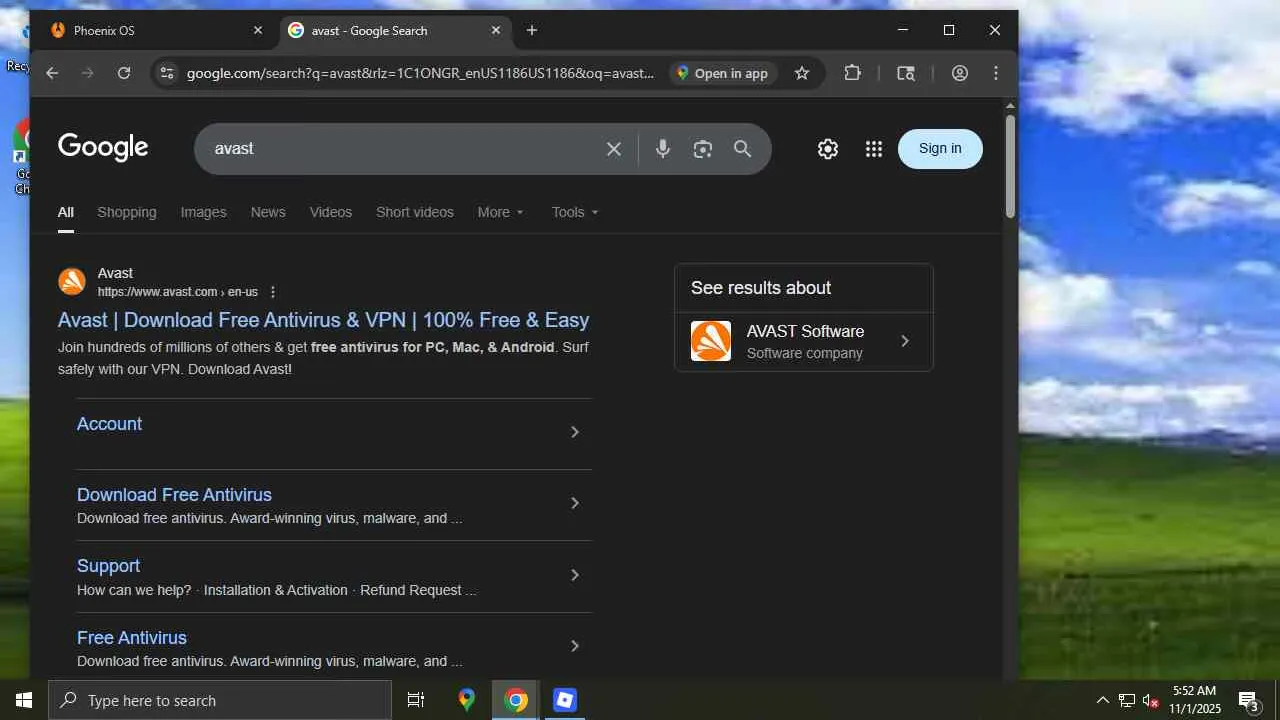Click the Chrome icon on the taskbar

pyautogui.click(x=516, y=700)
